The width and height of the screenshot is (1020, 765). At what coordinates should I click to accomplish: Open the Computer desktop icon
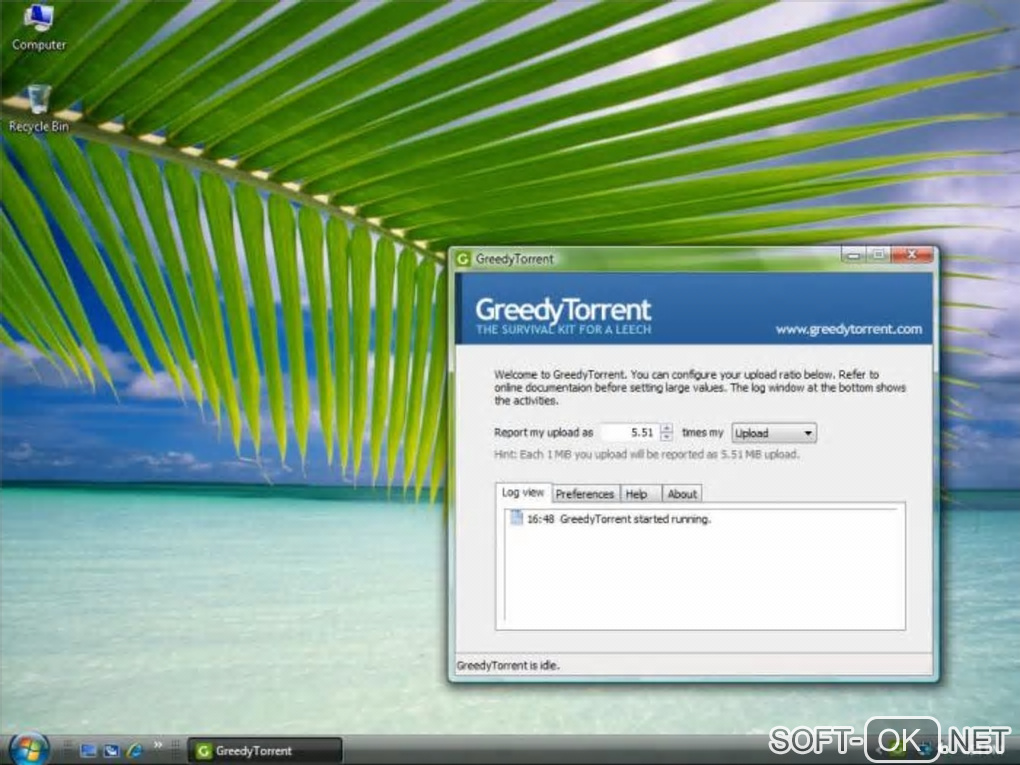(x=38, y=27)
